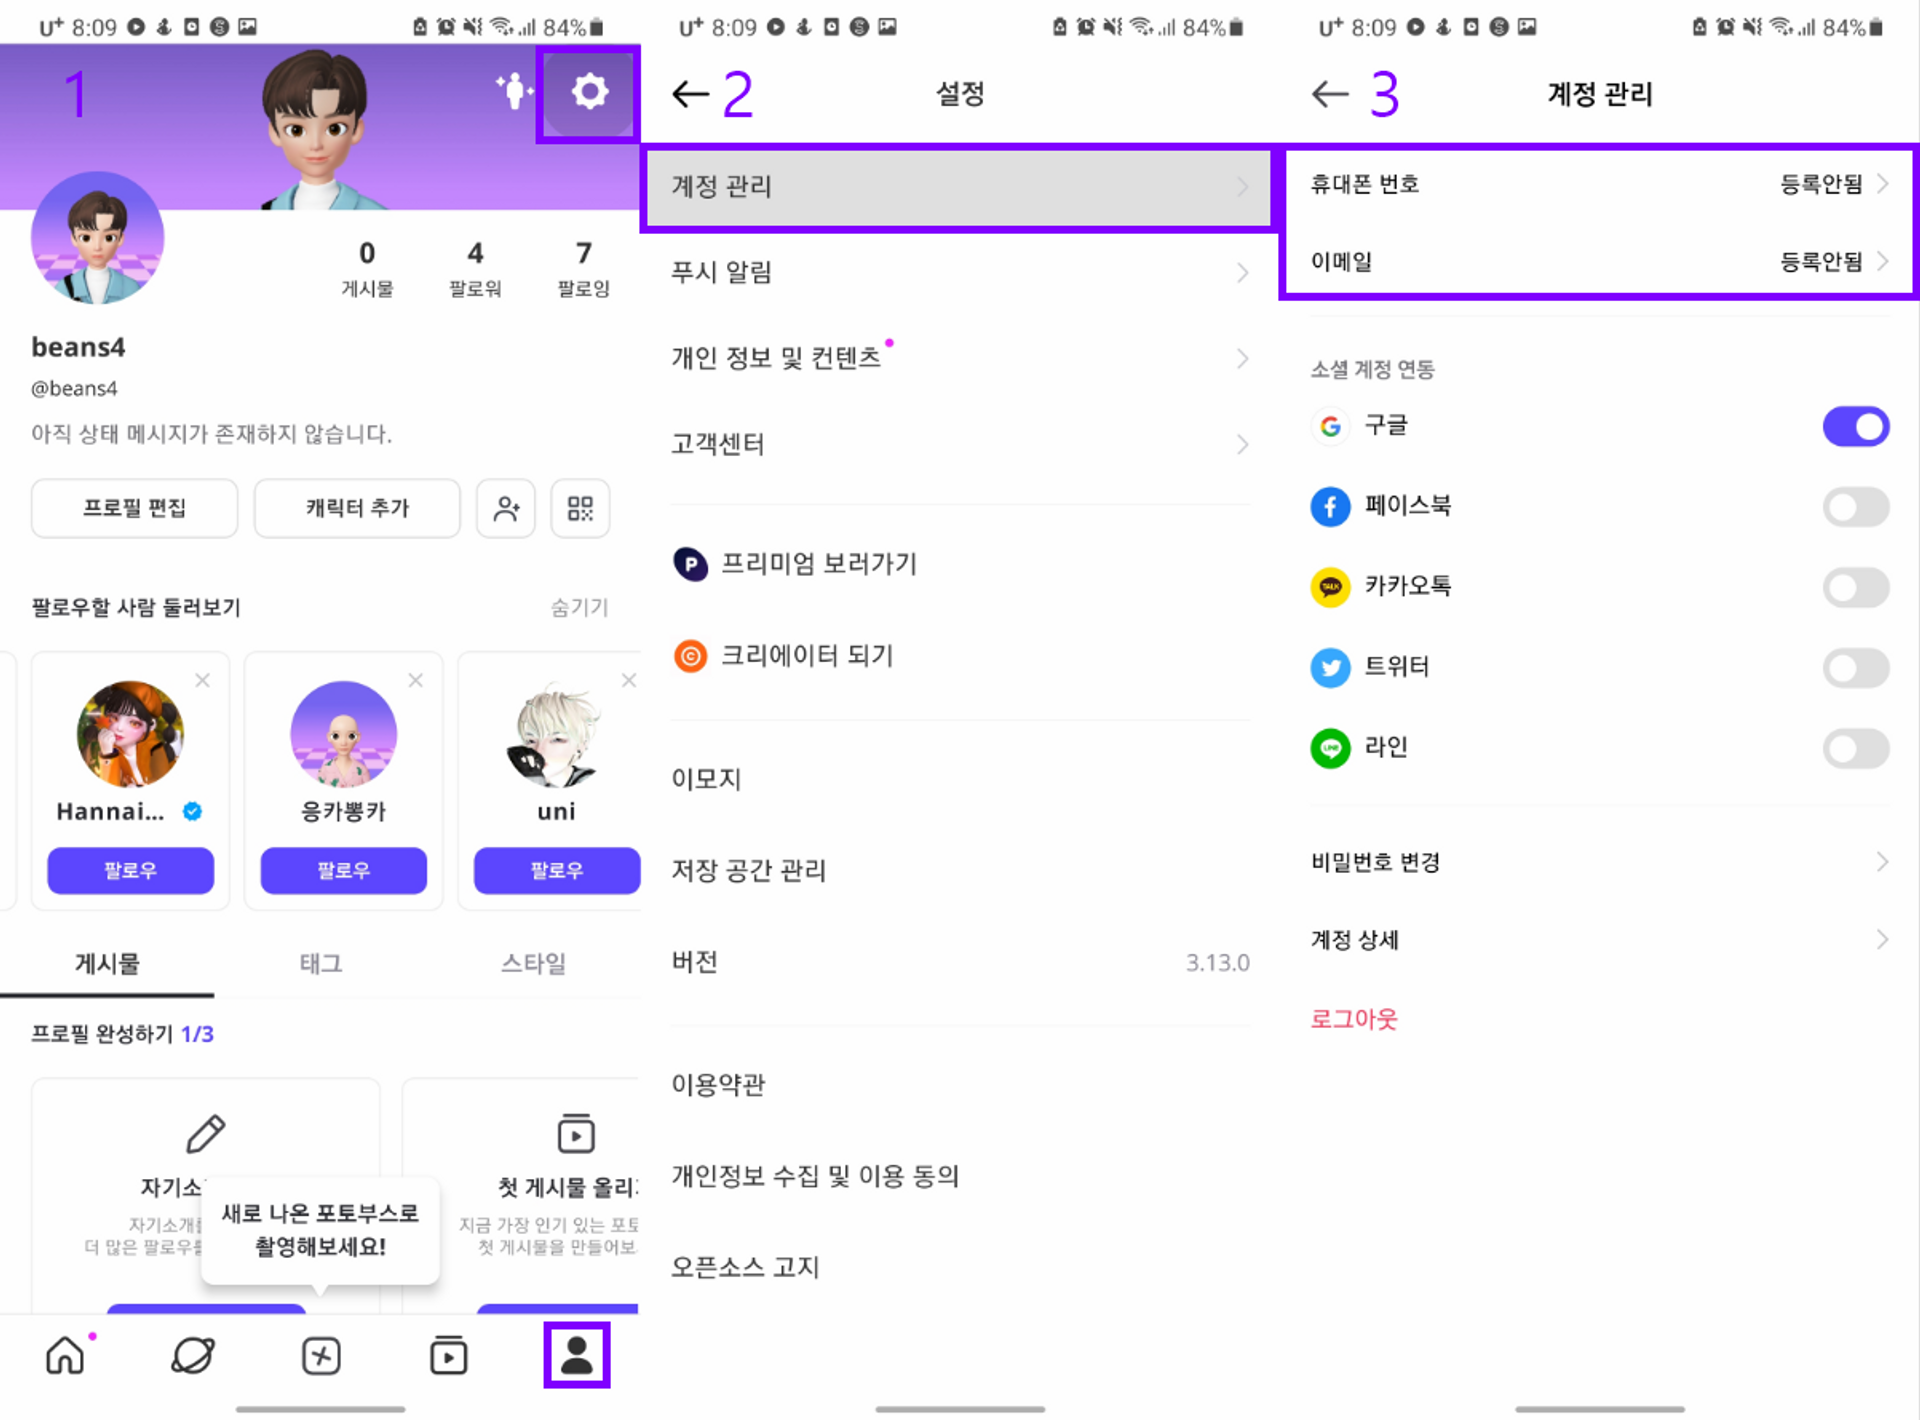
Task: Open the 휴대폰 번호 row chevron
Action: pyautogui.click(x=1882, y=184)
